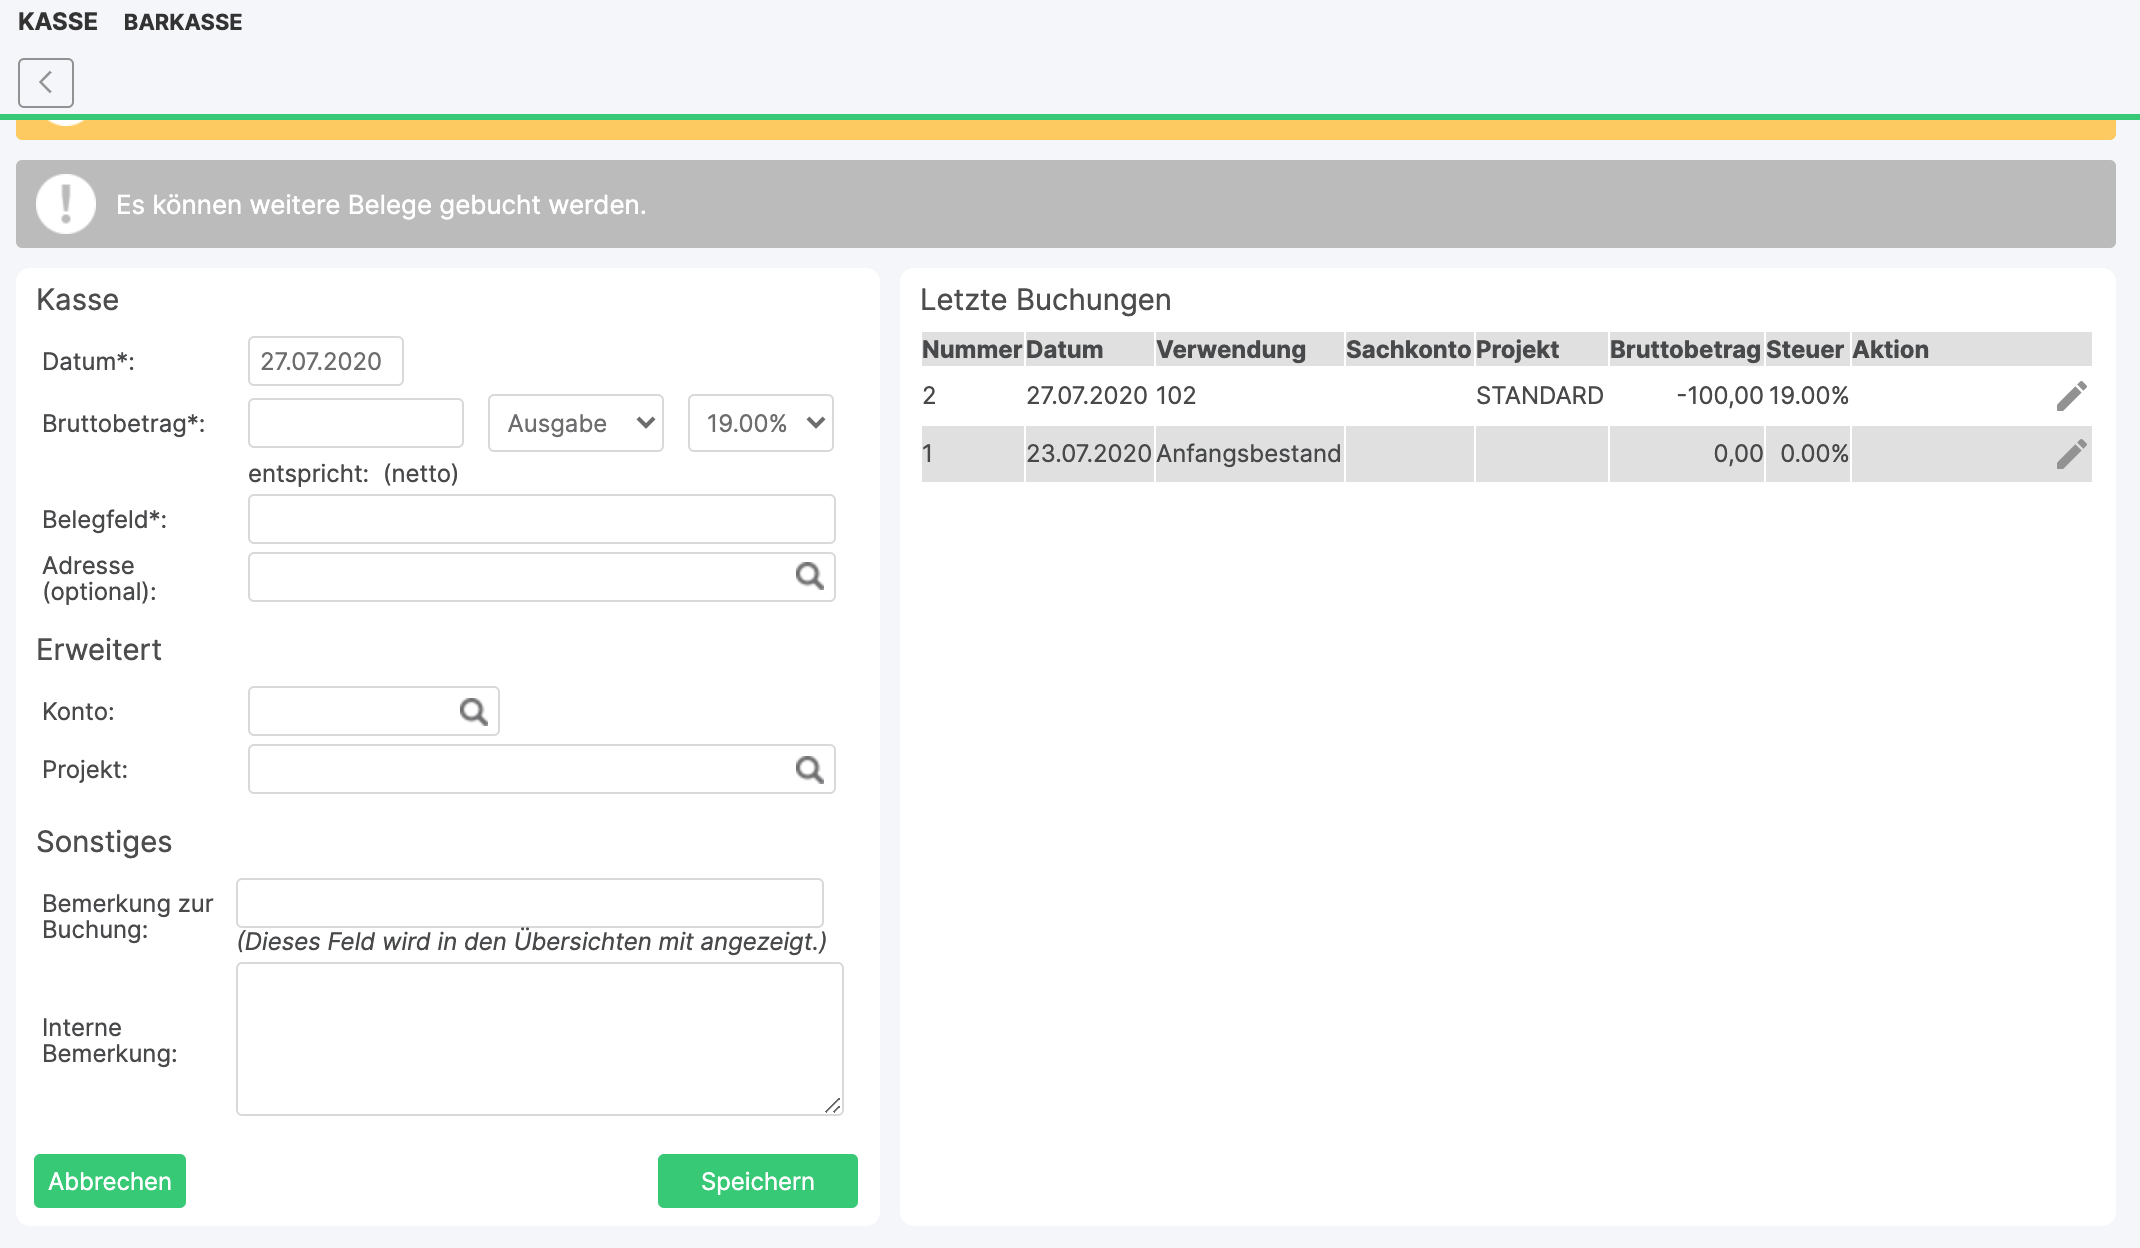Click the Abbrechen button
Image resolution: width=2140 pixels, height=1248 pixels.
click(110, 1181)
